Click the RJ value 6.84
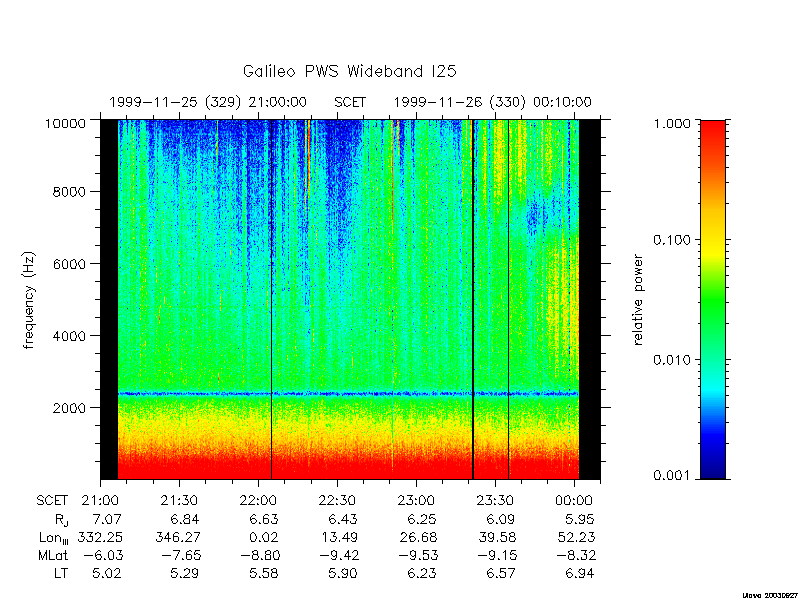 click(185, 519)
